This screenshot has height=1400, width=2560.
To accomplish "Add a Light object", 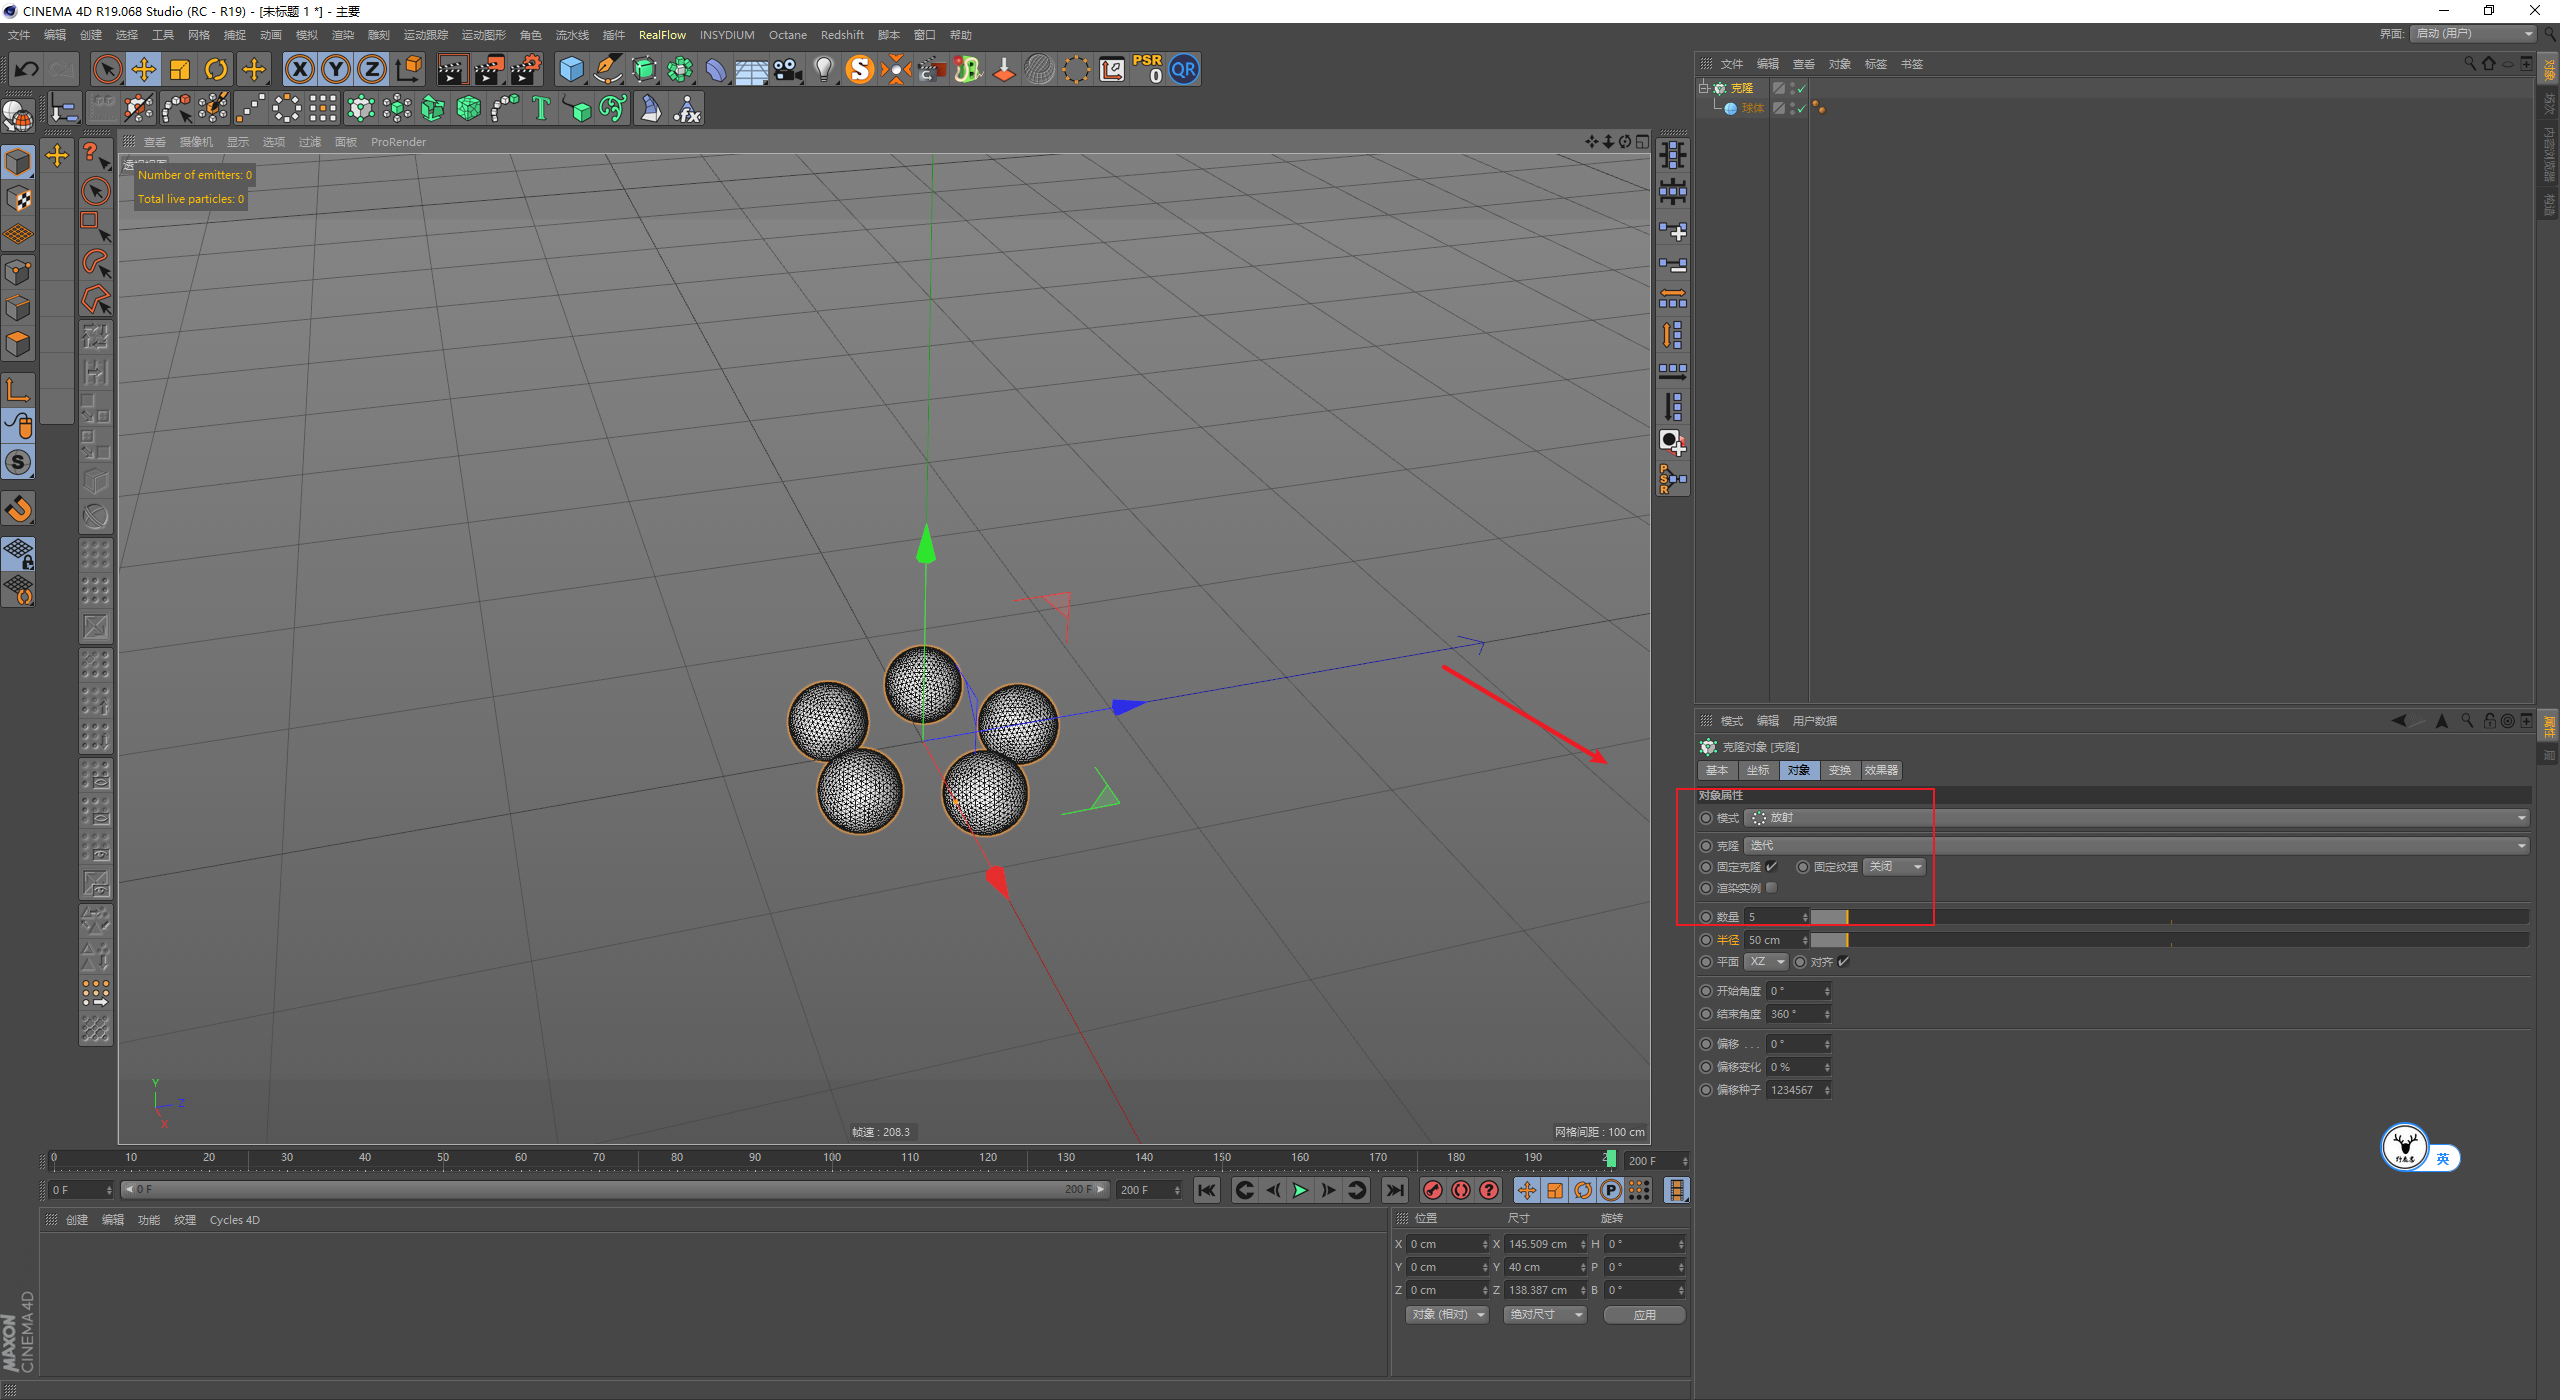I will (824, 69).
